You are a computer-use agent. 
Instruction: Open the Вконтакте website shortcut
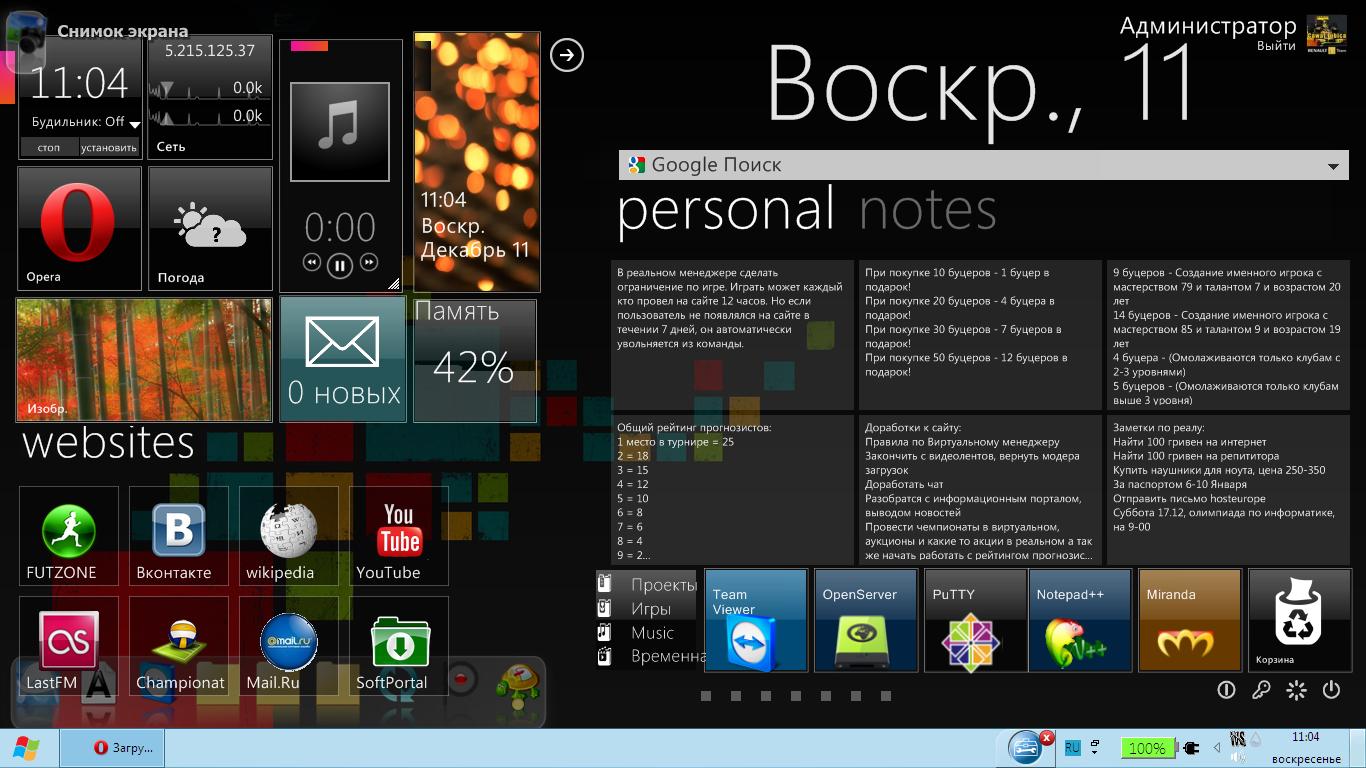[x=178, y=537]
